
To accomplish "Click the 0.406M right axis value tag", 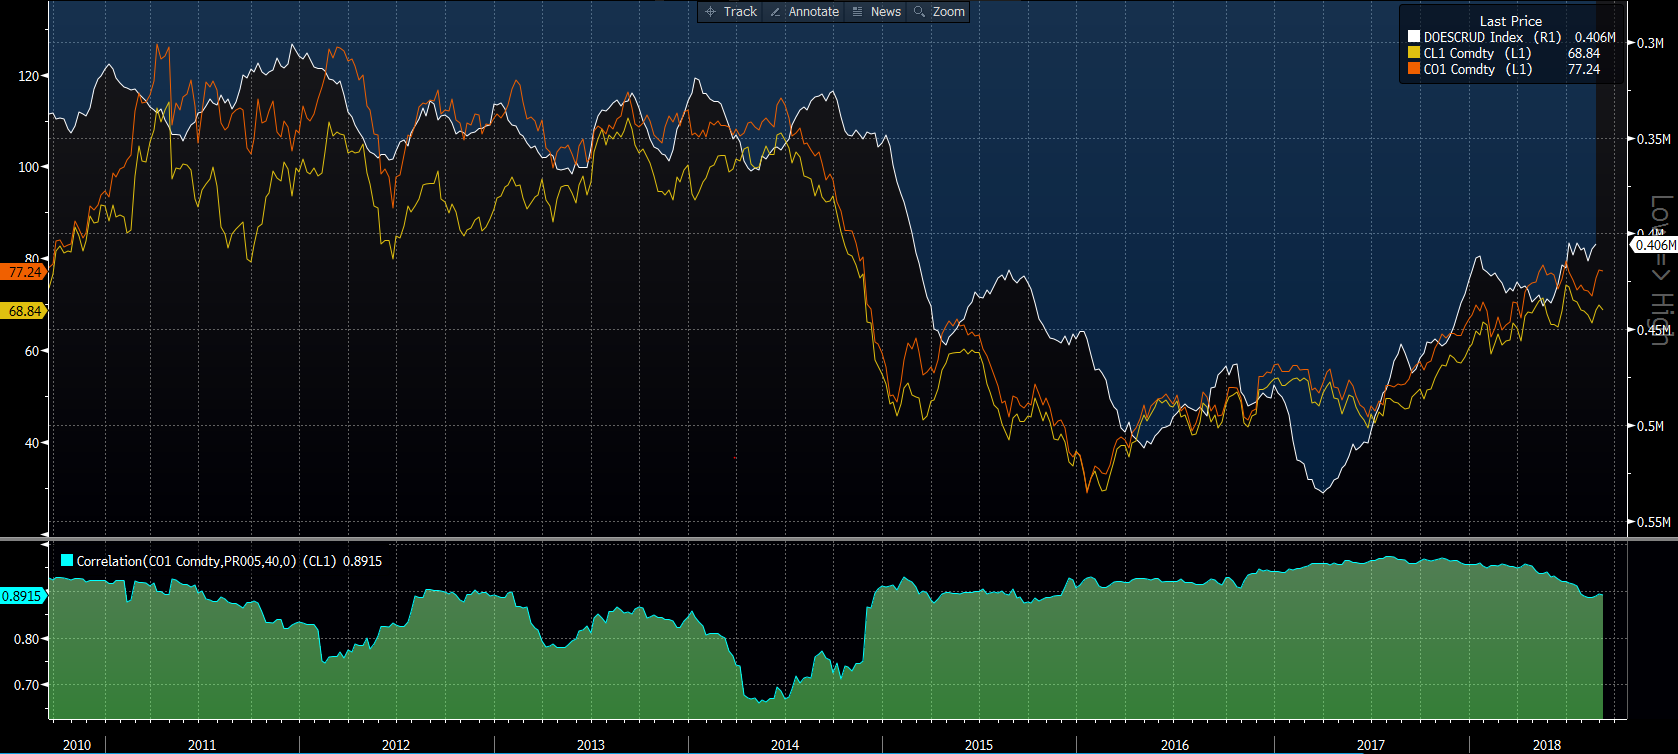I will coord(1654,245).
